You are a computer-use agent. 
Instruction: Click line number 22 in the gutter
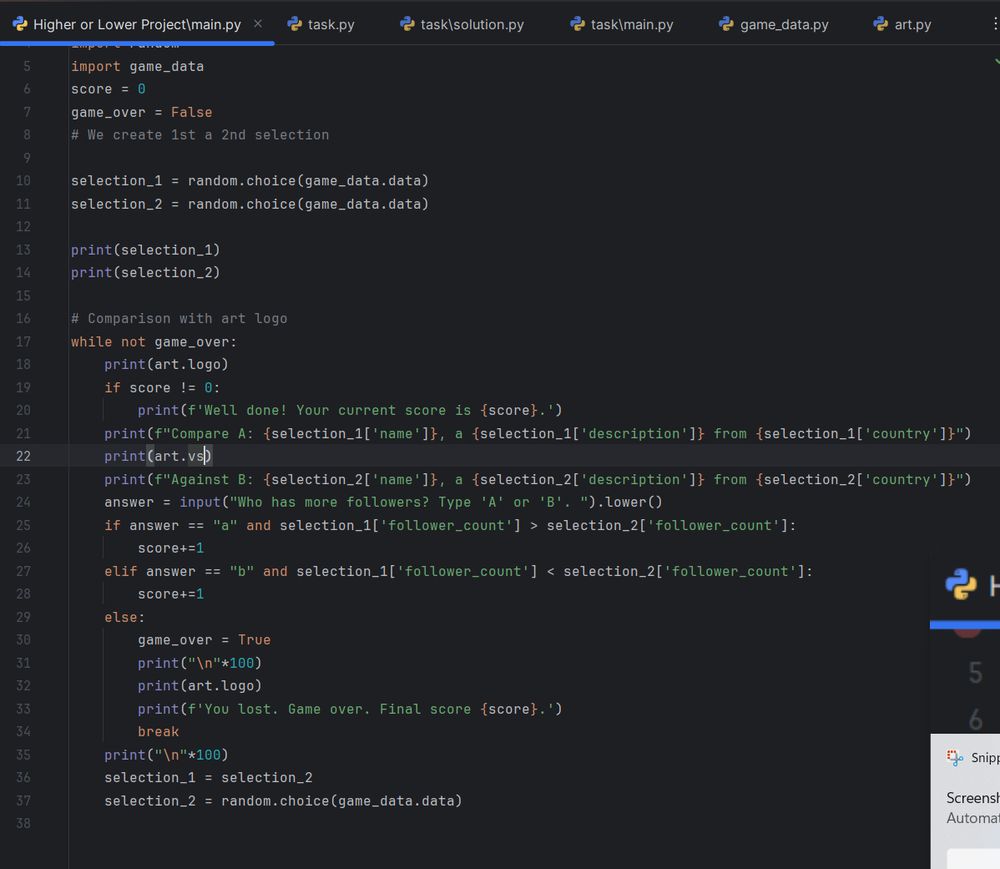pyautogui.click(x=23, y=456)
